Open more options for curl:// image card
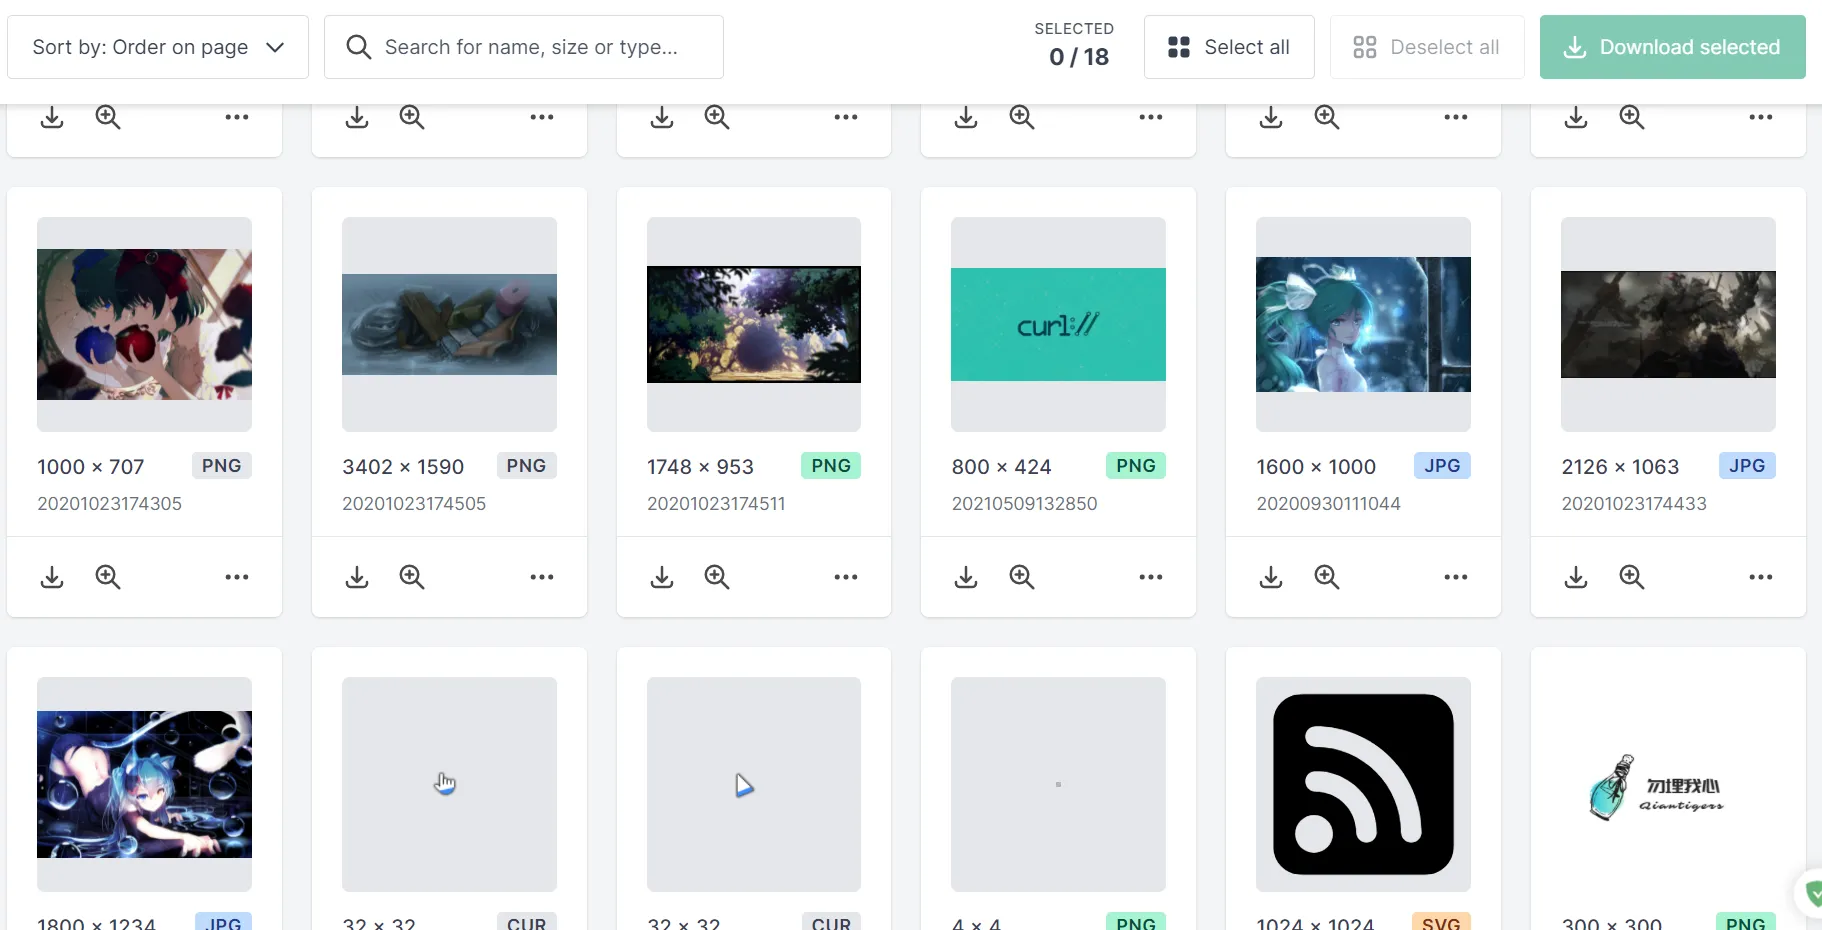1822x930 pixels. (x=1151, y=577)
